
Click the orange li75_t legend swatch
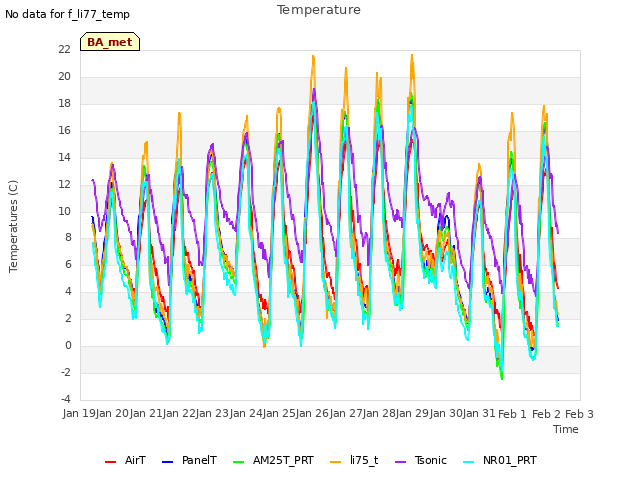tap(335, 462)
